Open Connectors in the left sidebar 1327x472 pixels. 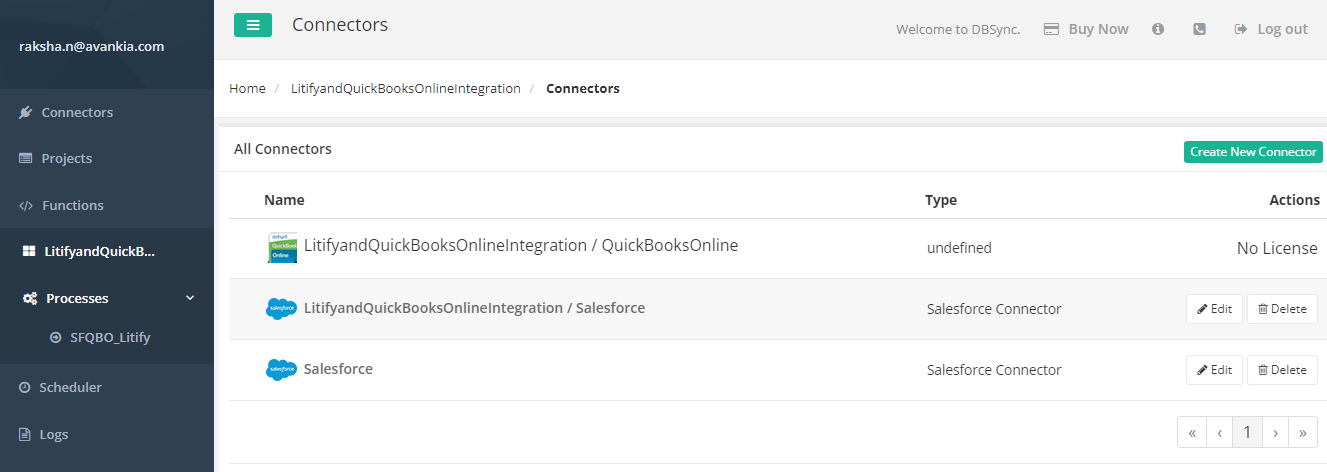click(77, 112)
